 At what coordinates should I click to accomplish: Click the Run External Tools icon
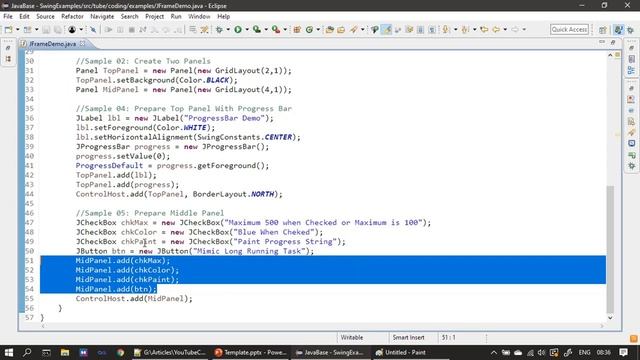[276, 29]
